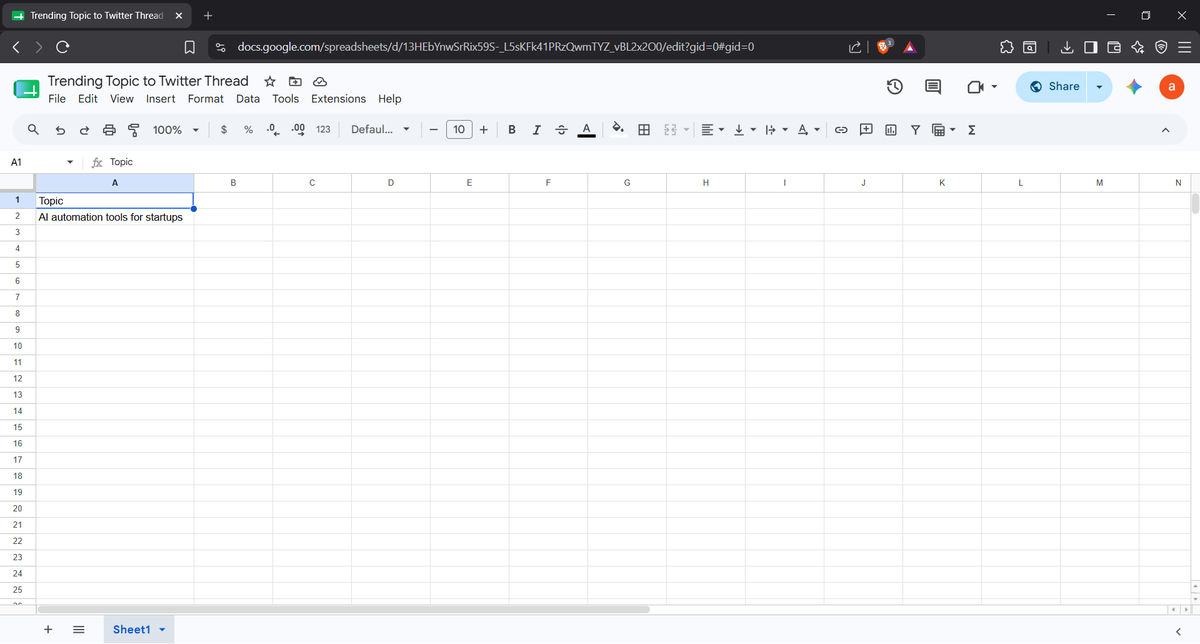Click the search menus magnifier icon
Viewport: 1200px width, 644px height.
click(x=34, y=130)
